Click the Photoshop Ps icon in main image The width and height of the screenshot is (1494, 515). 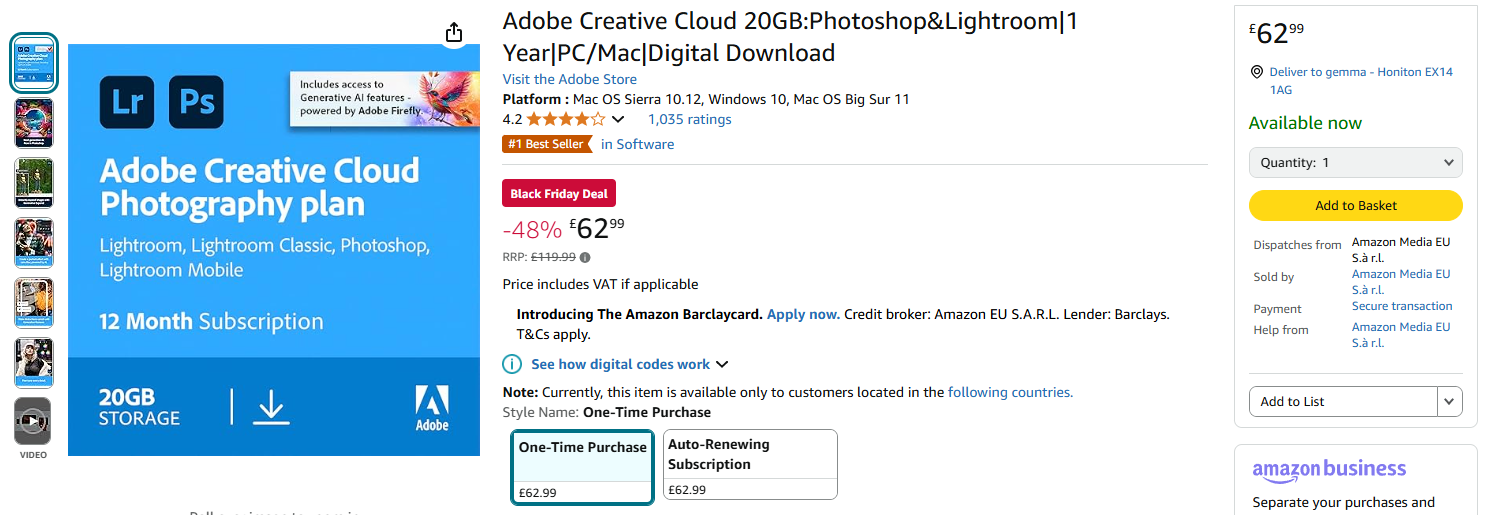[196, 101]
